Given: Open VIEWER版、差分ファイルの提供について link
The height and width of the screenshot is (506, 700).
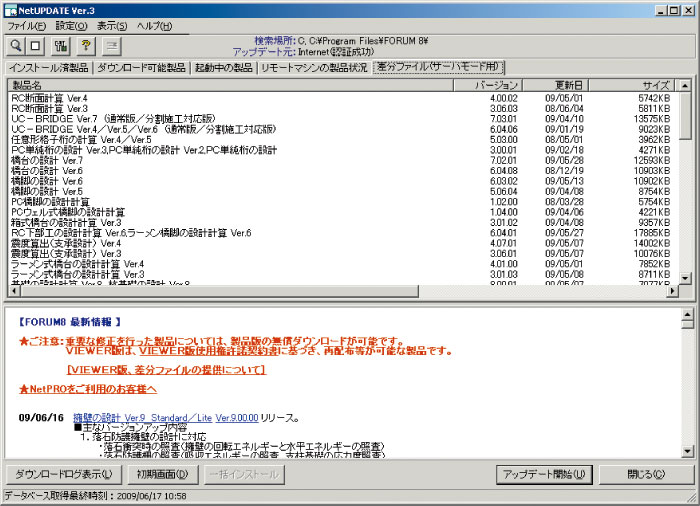Looking at the screenshot, I should coord(166,370).
